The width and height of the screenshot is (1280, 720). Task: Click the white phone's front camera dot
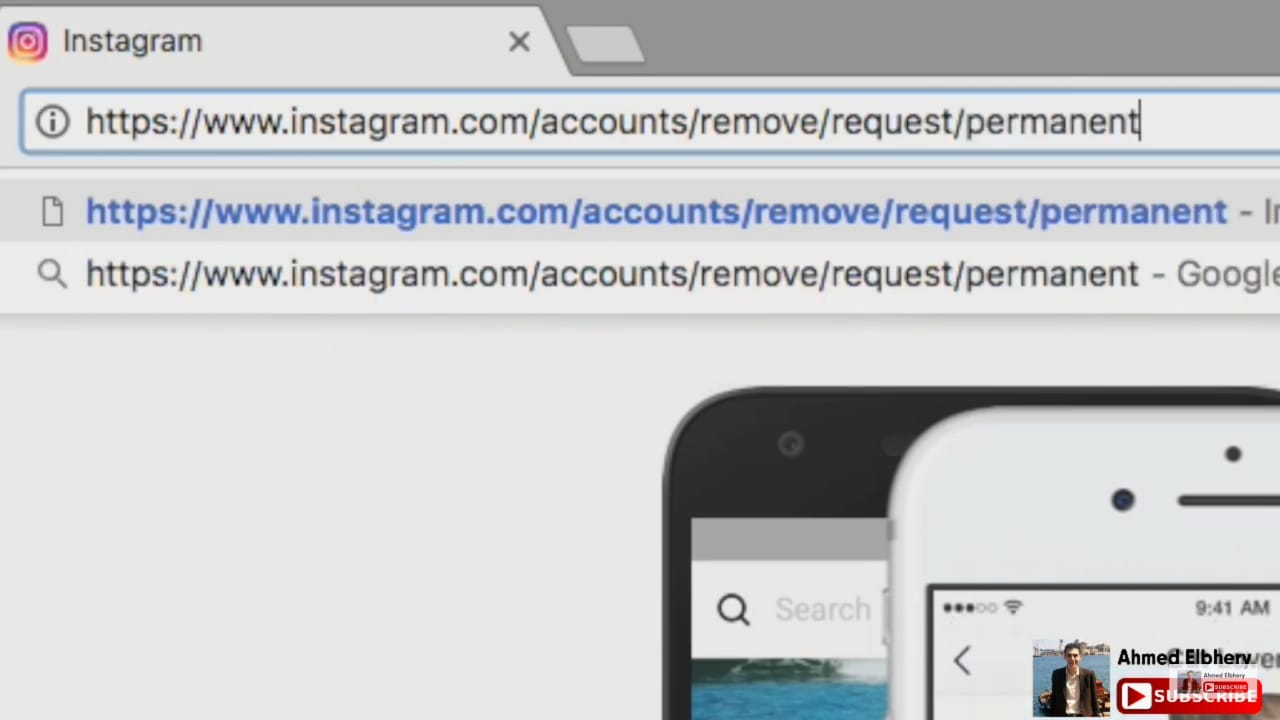[x=1122, y=500]
